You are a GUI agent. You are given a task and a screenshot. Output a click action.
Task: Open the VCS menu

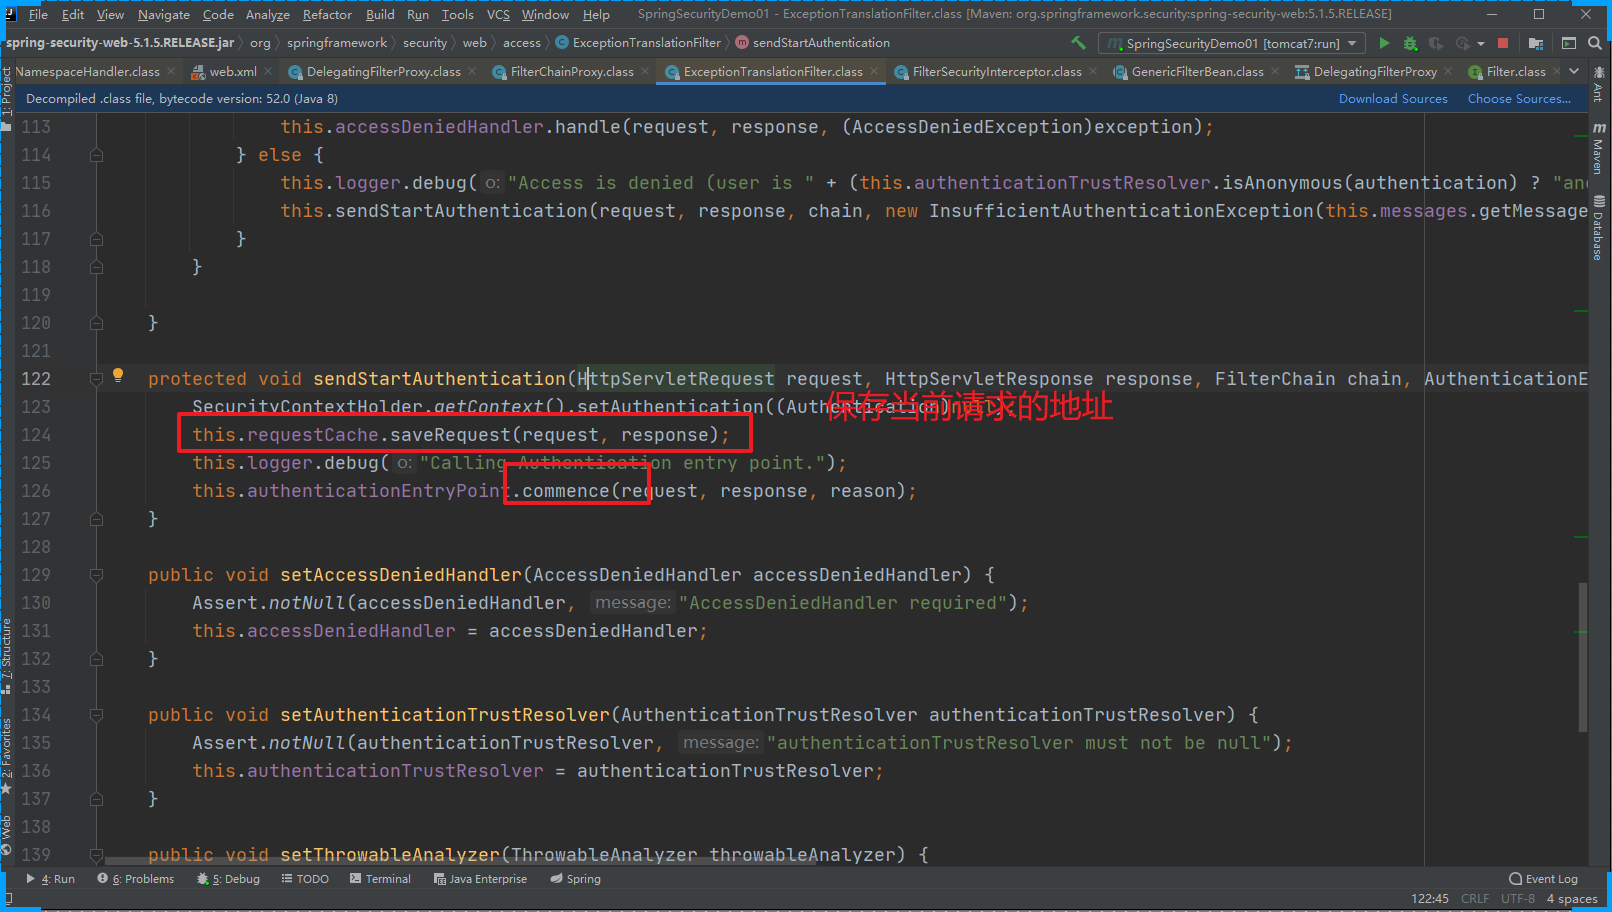click(x=498, y=14)
